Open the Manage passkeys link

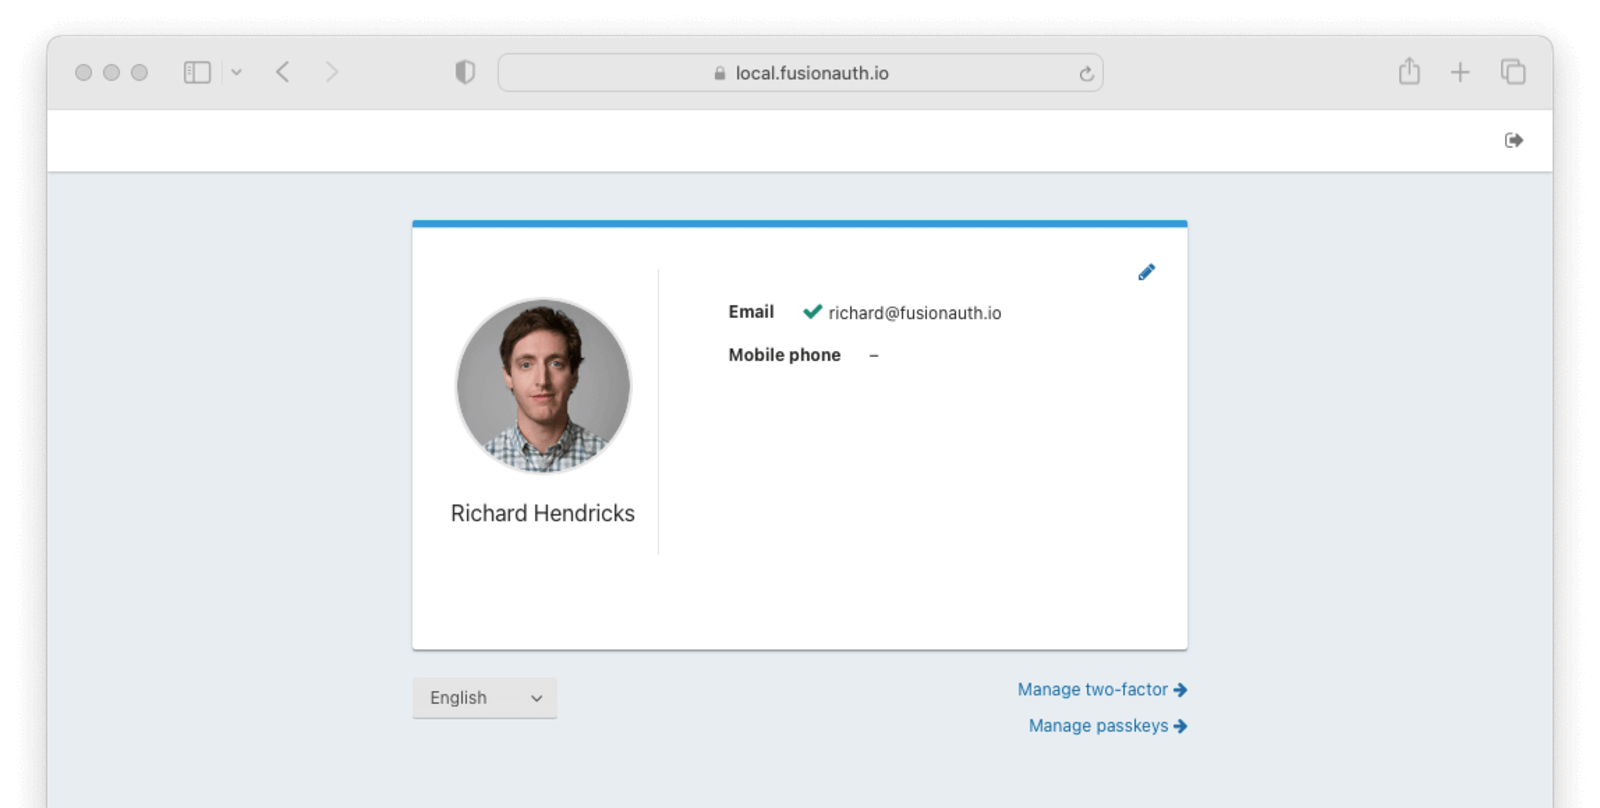pyautogui.click(x=1108, y=725)
